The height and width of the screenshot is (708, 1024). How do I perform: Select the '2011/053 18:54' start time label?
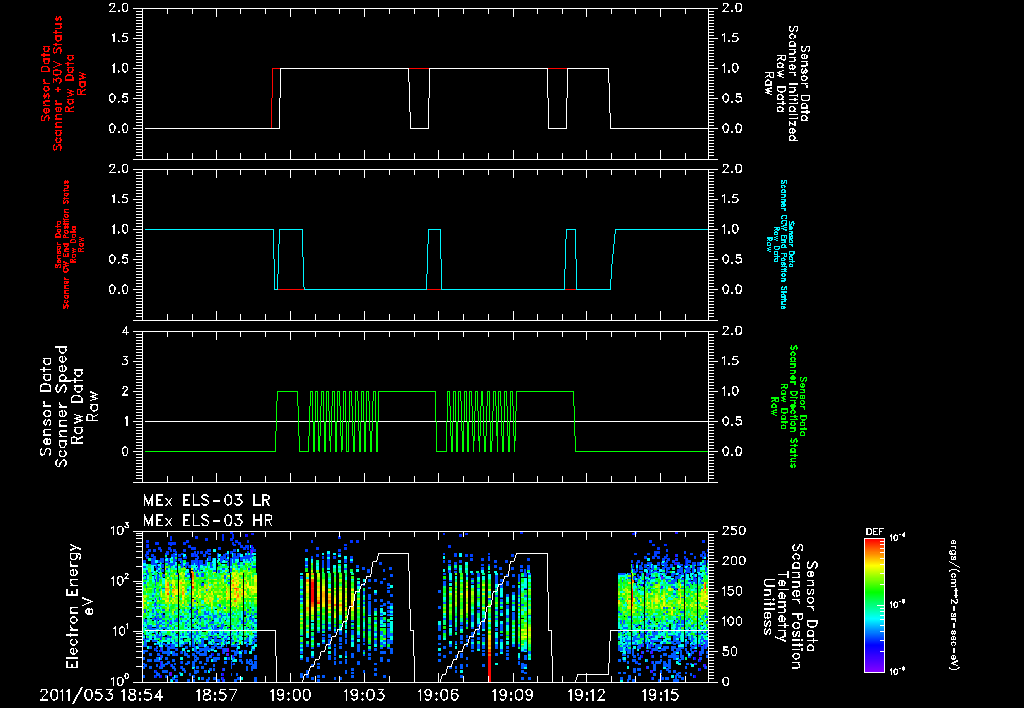point(101,695)
